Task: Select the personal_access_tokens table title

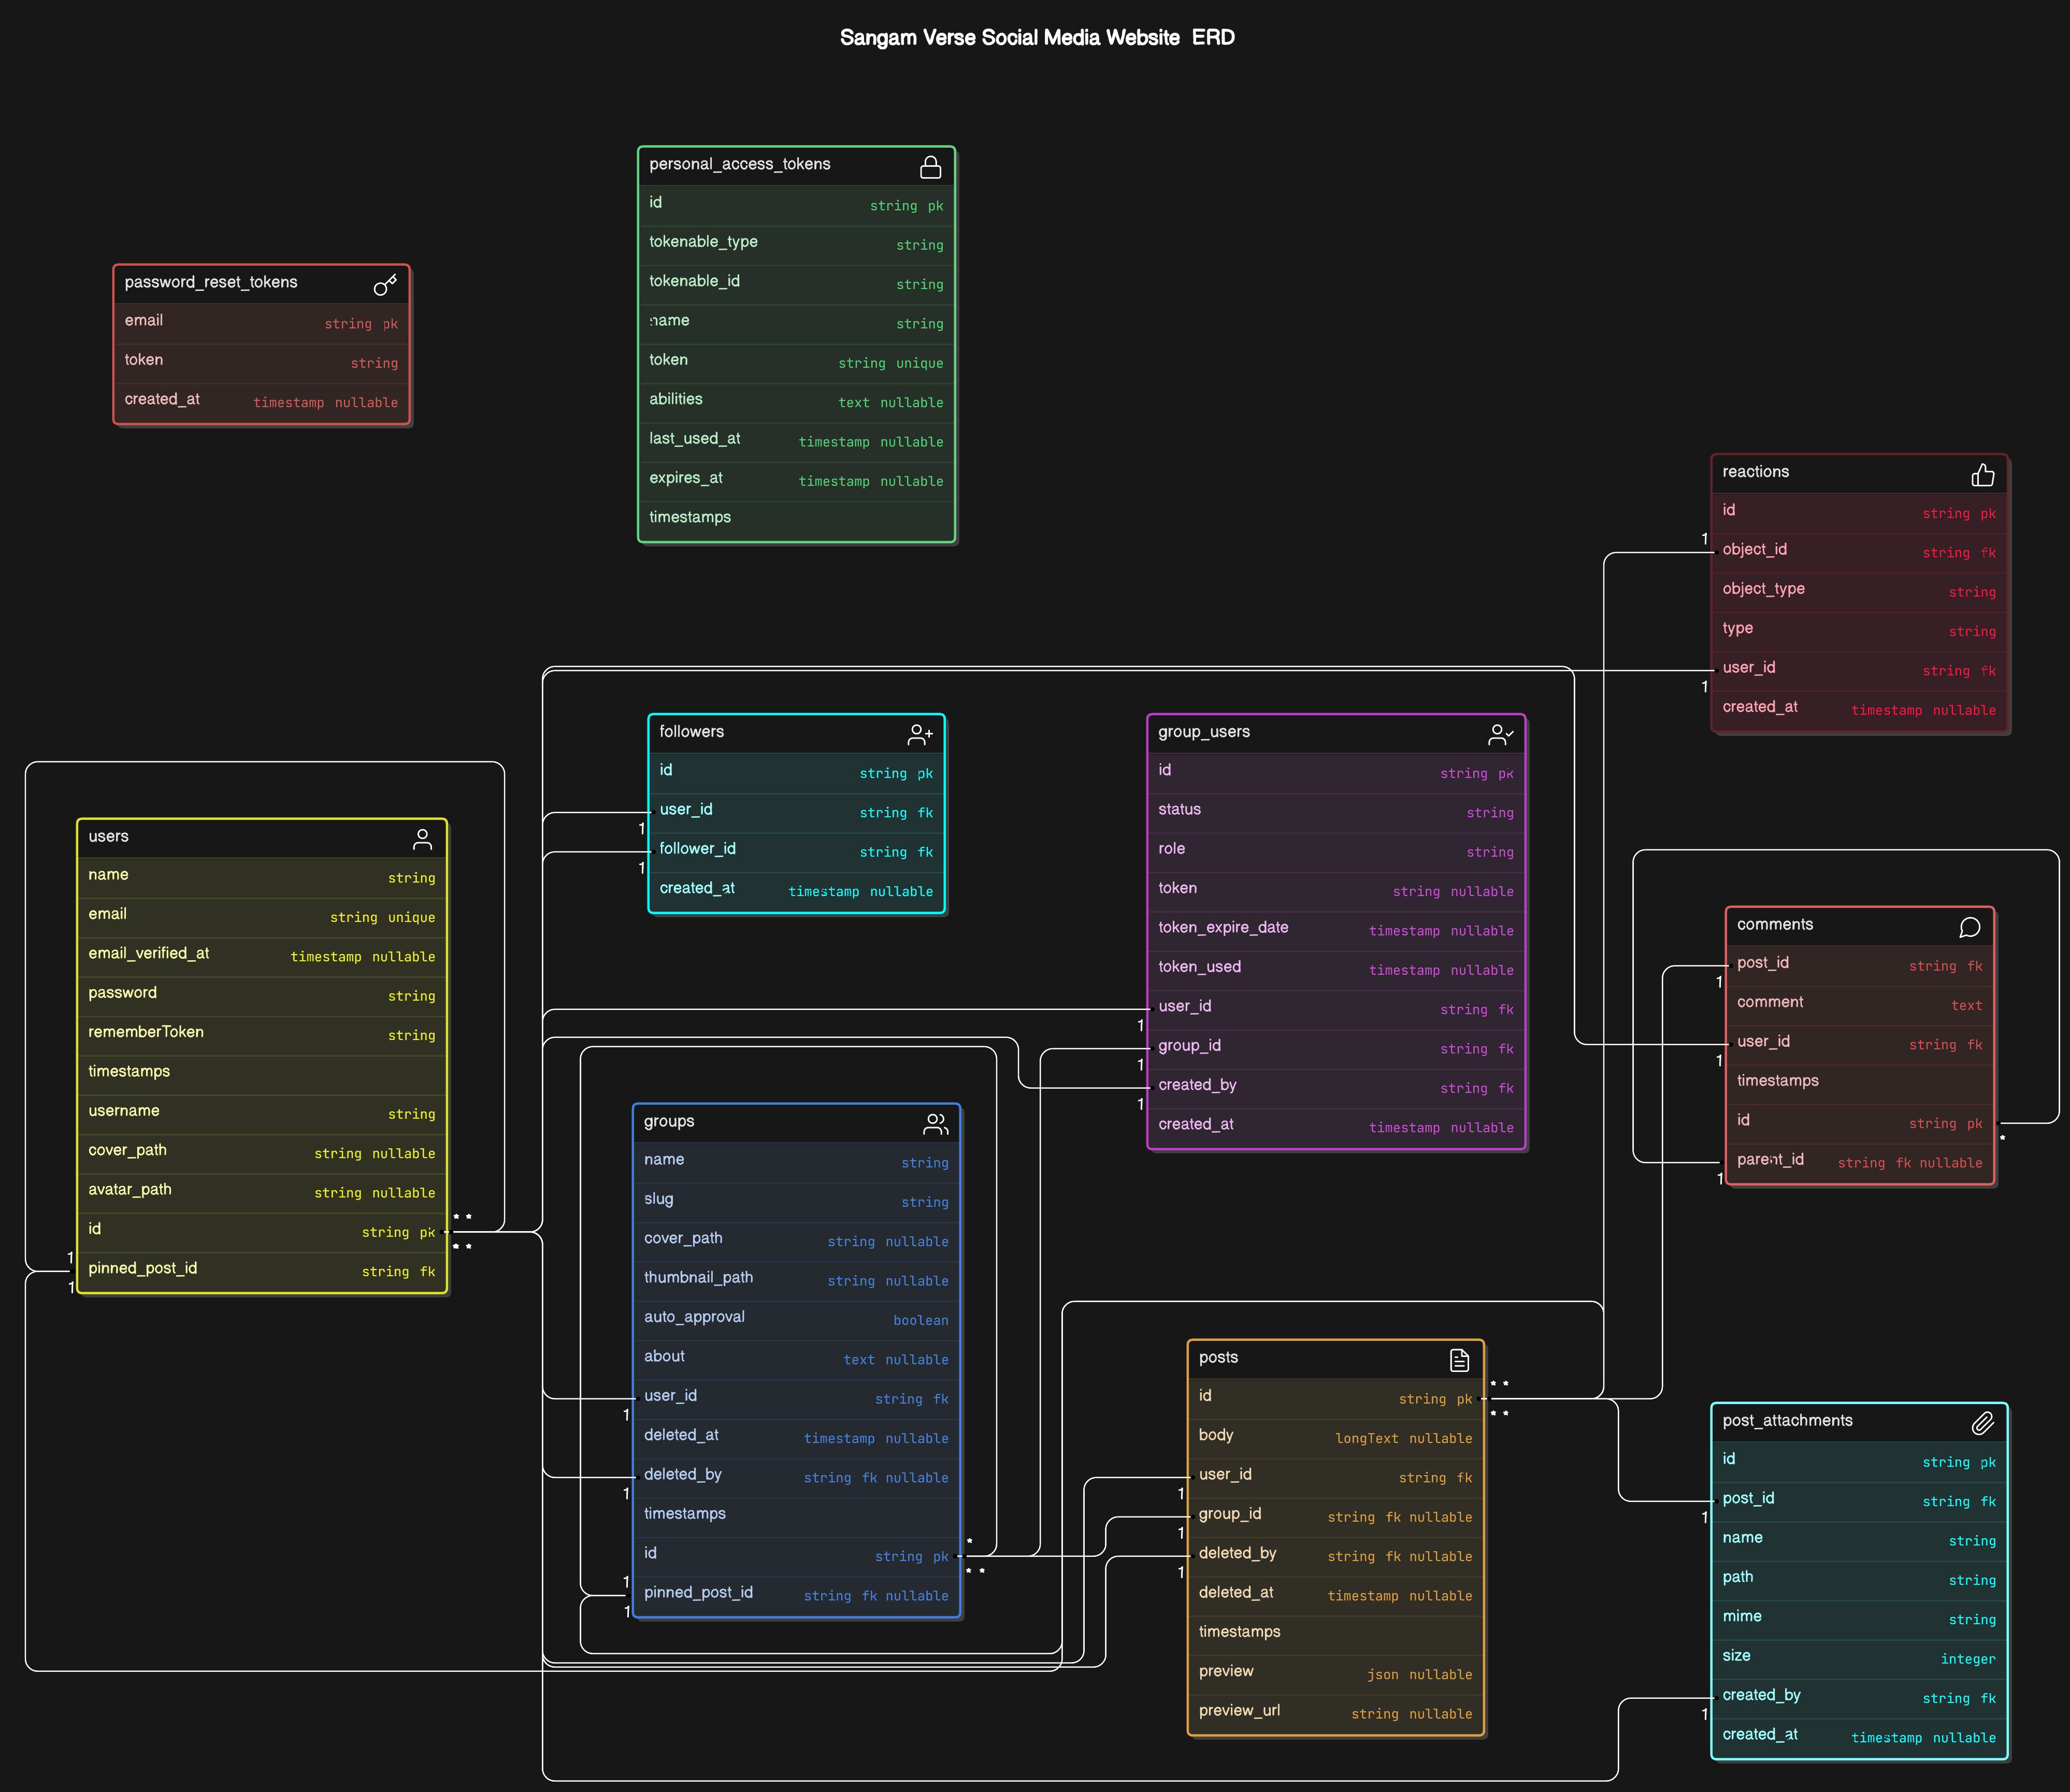Action: tap(739, 164)
